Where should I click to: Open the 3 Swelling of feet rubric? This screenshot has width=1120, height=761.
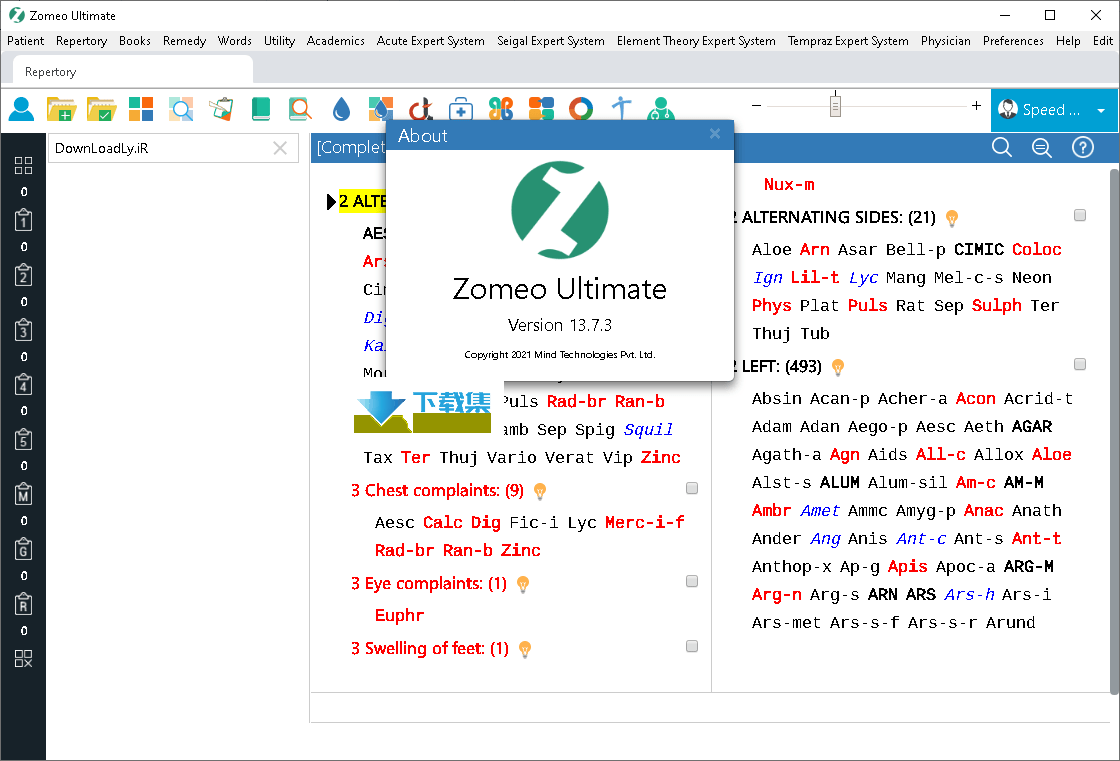(x=430, y=649)
